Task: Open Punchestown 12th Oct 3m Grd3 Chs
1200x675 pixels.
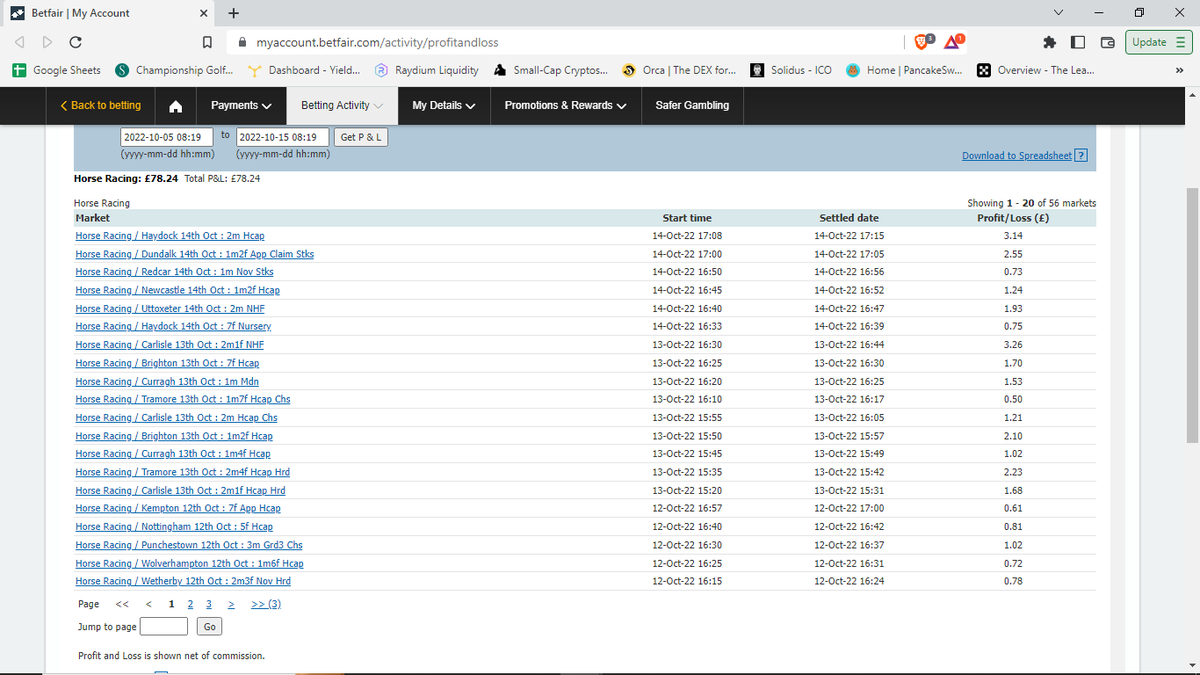Action: click(x=189, y=545)
